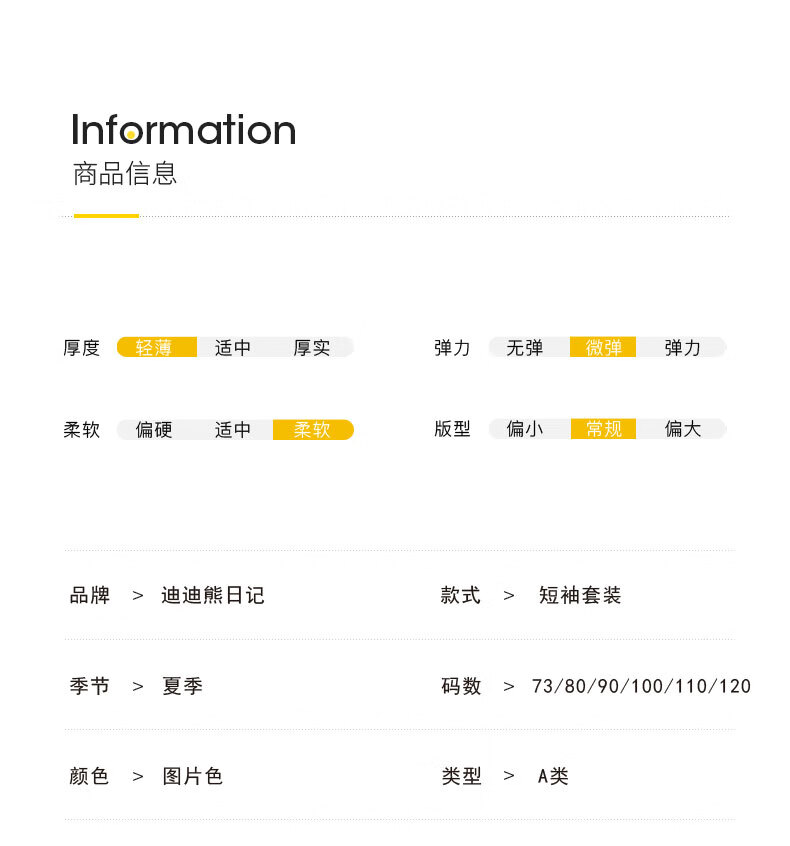Click the 短袖套装 style value
The image size is (790, 846).
pyautogui.click(x=580, y=595)
